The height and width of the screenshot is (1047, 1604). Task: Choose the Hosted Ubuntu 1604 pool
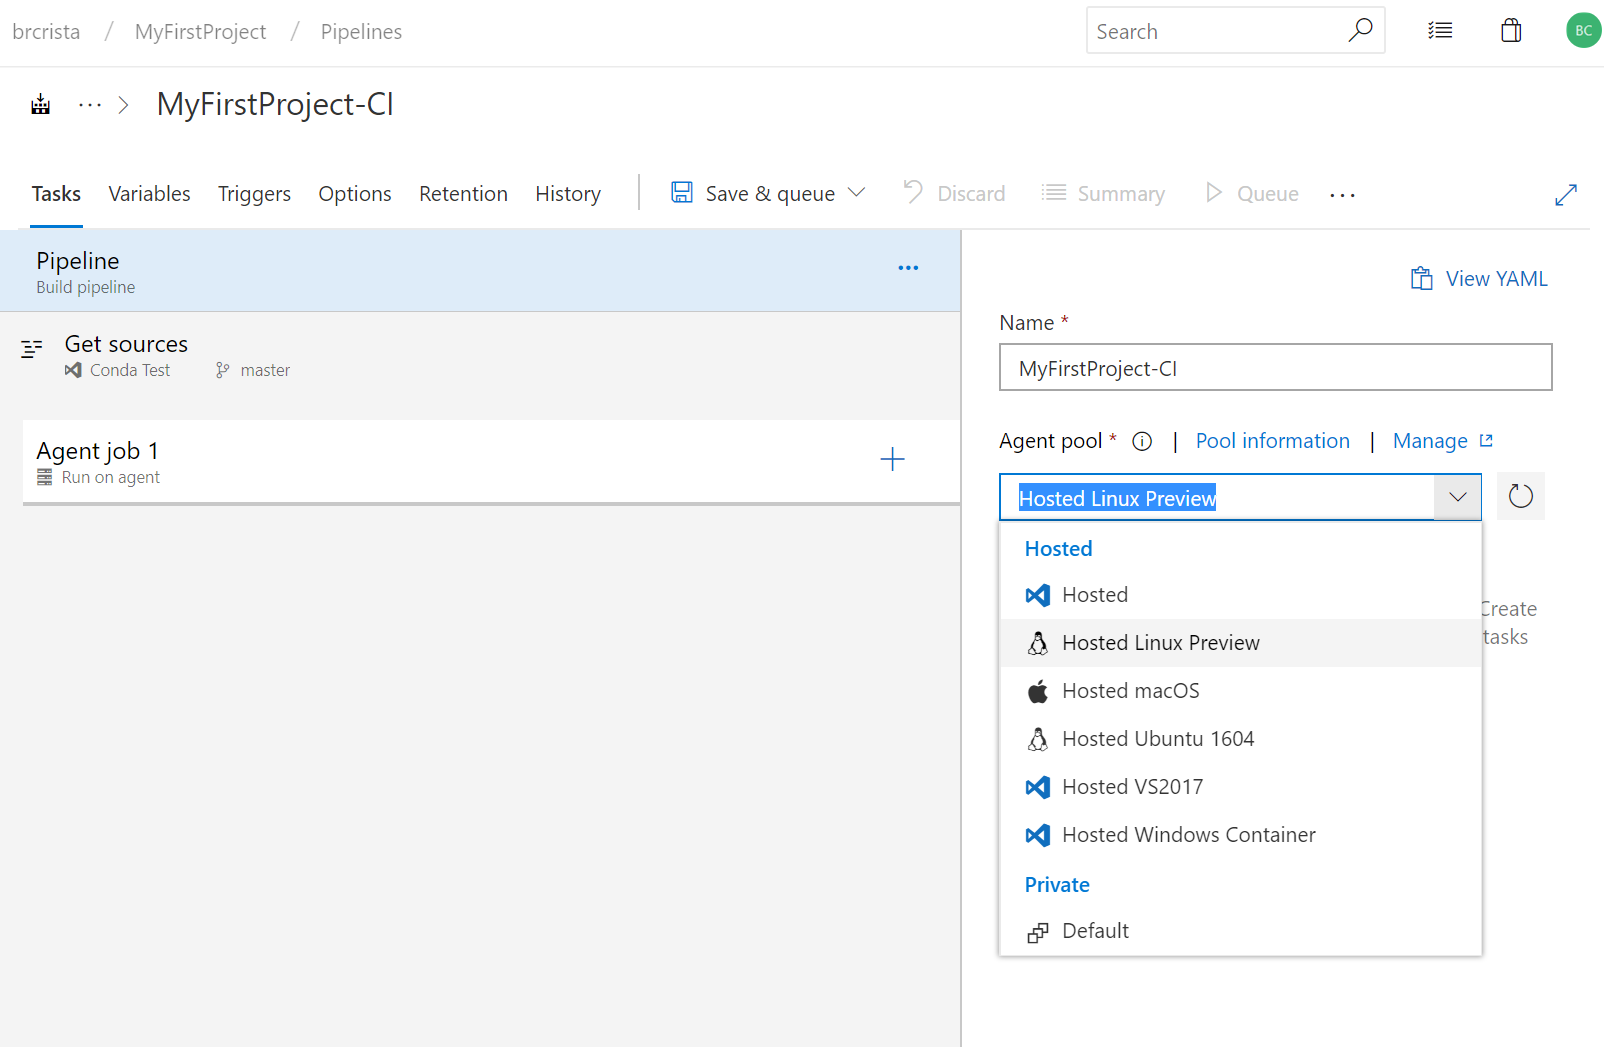pos(1240,739)
